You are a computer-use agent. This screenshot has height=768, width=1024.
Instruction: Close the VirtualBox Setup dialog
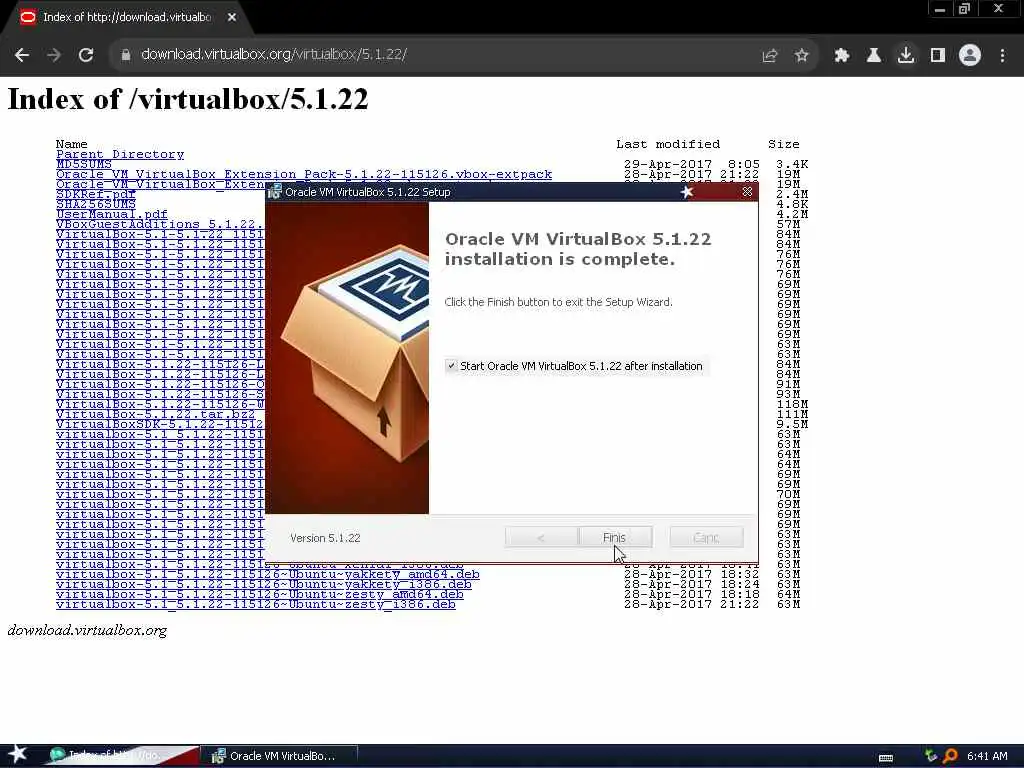[x=747, y=192]
